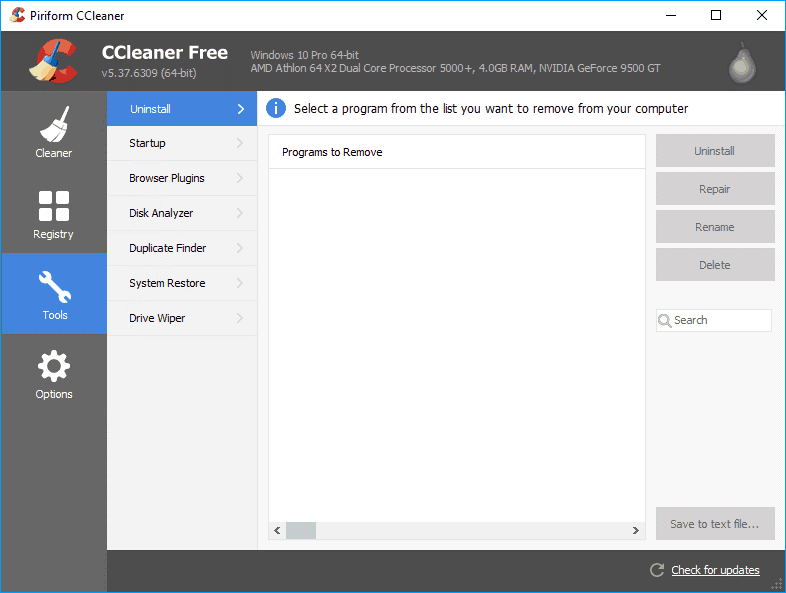Switch to System Restore
This screenshot has height=593, width=786.
click(x=167, y=283)
